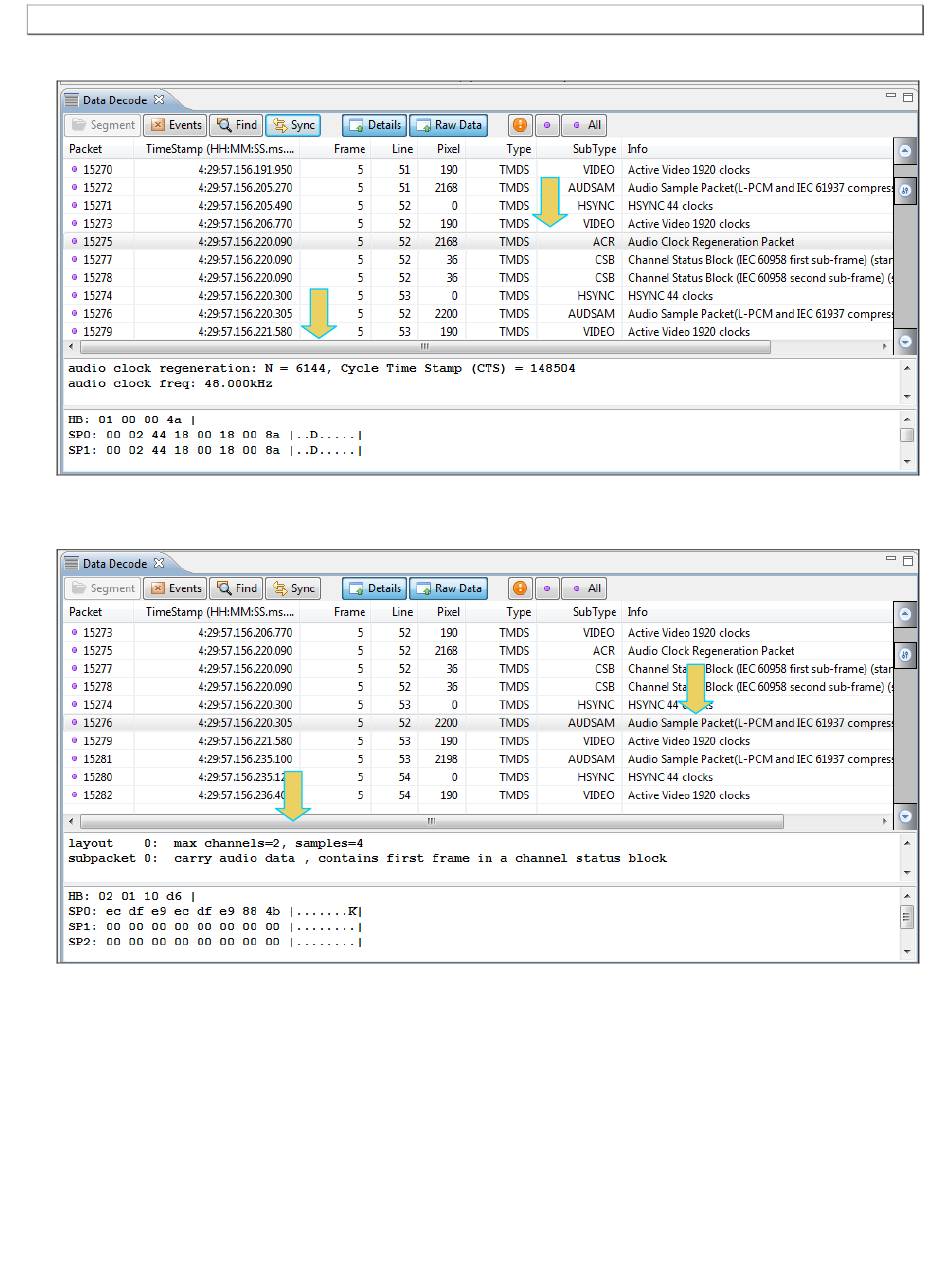
Task: Click the horizontal scrollbar thumb in upper table
Action: (x=425, y=347)
